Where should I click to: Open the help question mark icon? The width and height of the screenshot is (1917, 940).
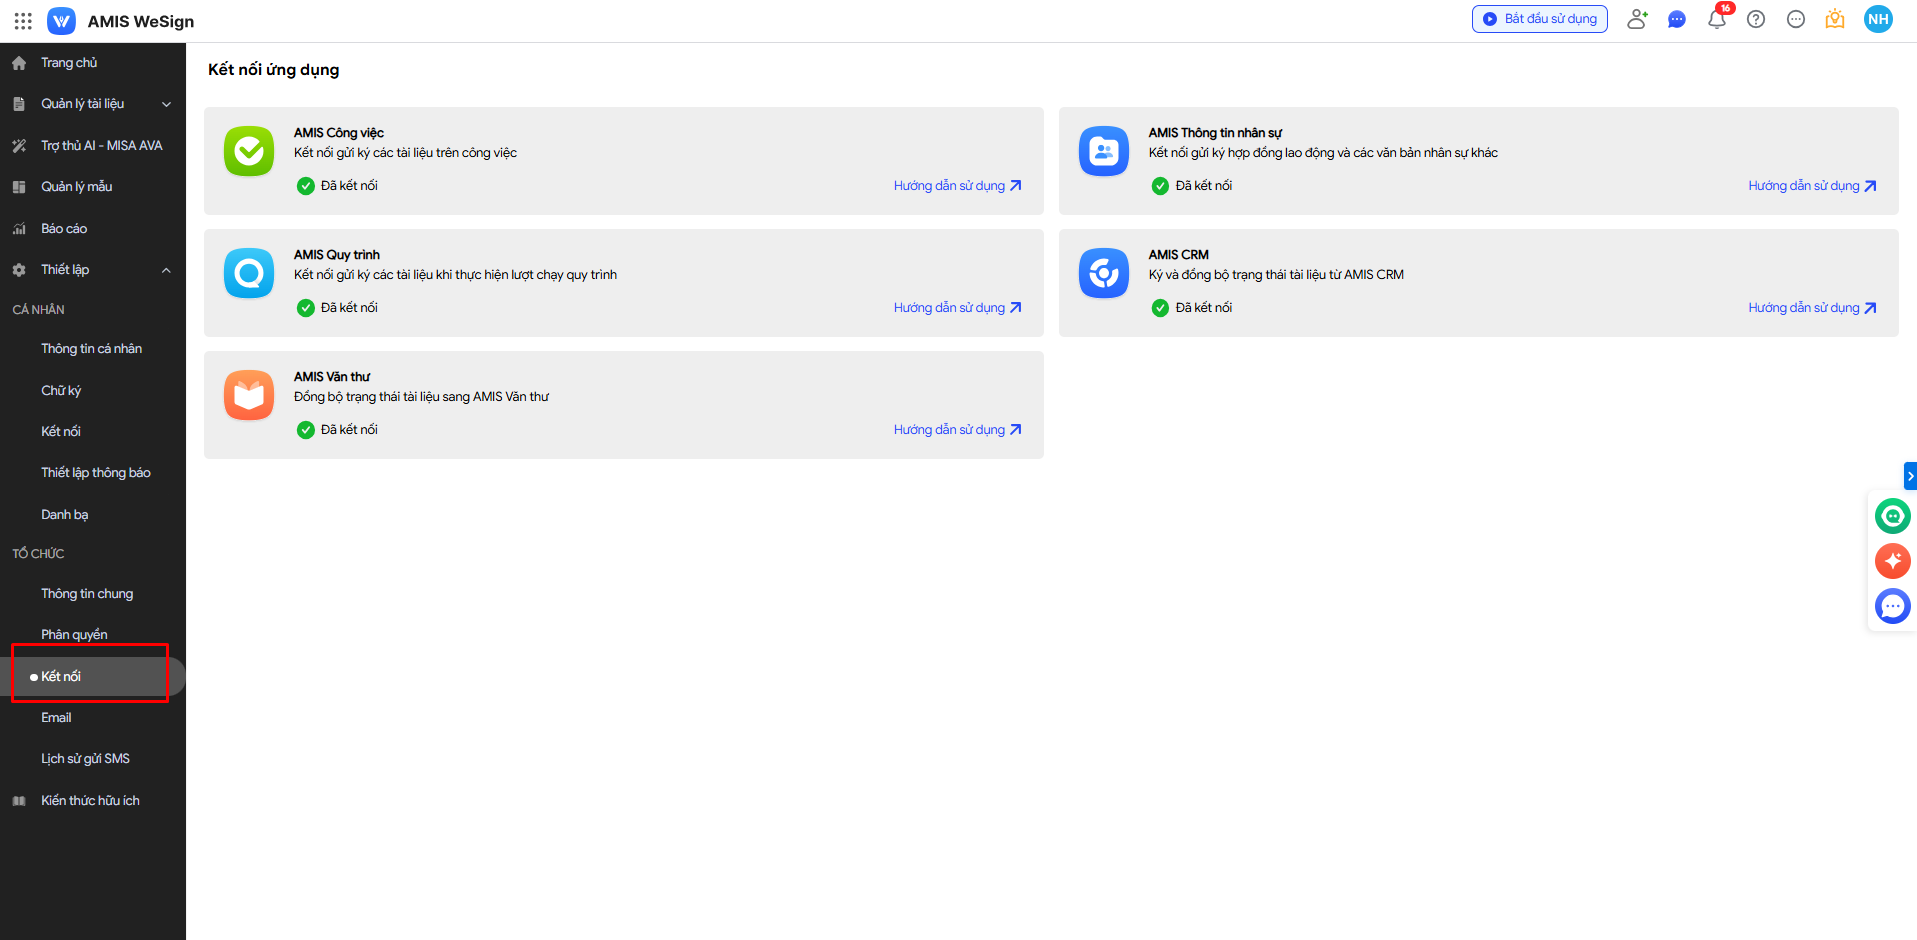(x=1756, y=19)
